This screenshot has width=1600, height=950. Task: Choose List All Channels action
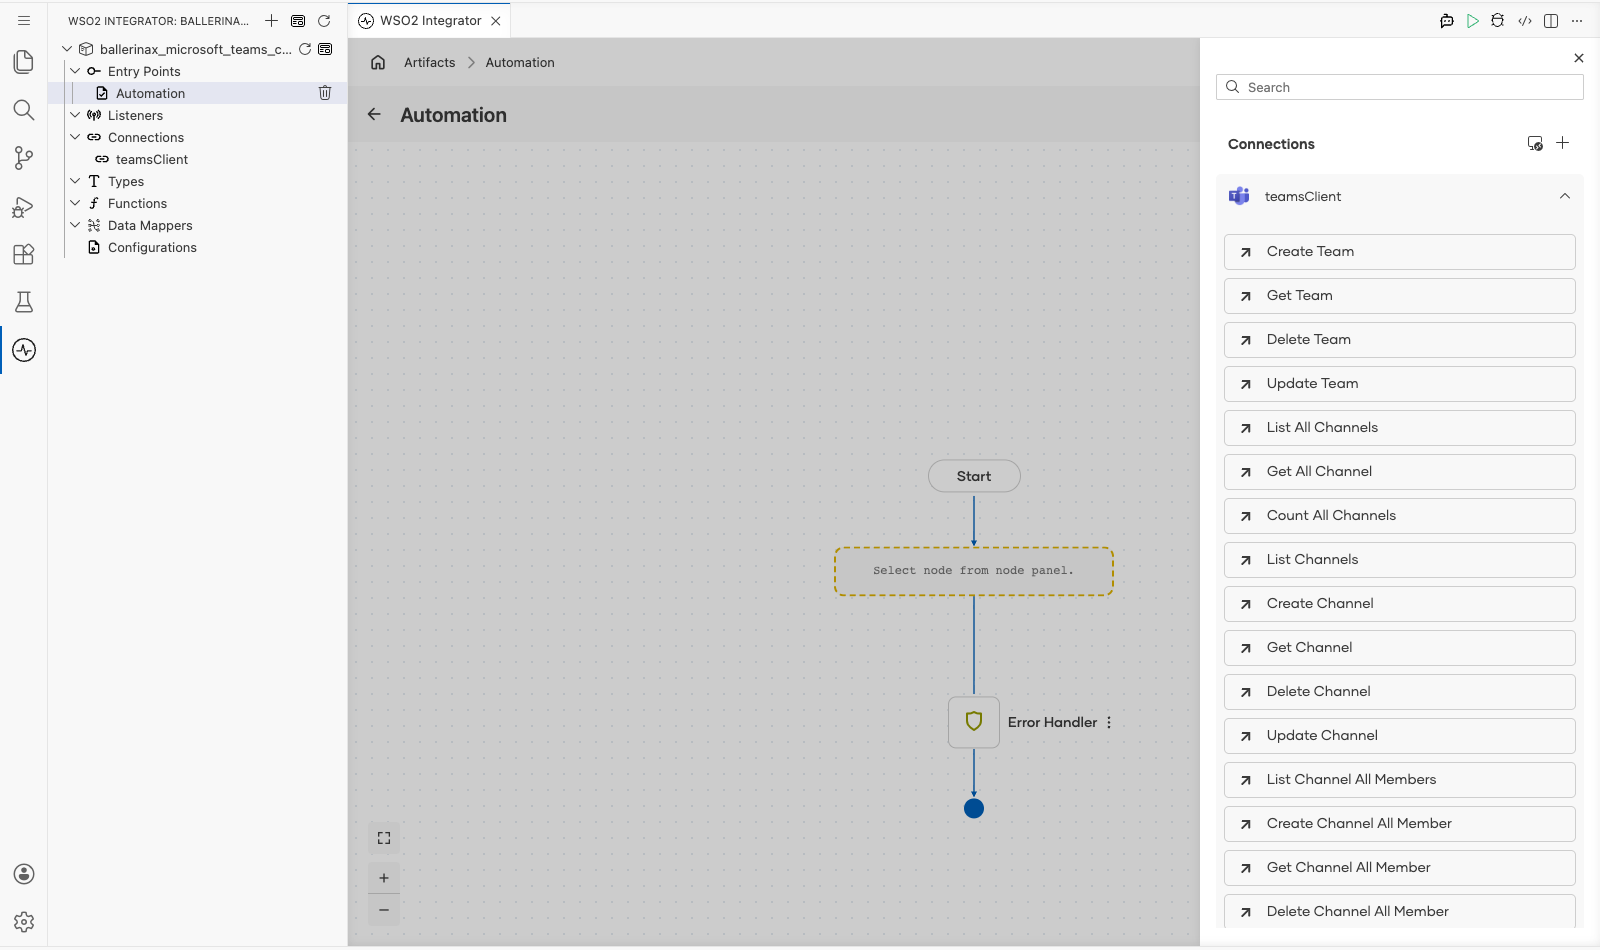point(1399,428)
